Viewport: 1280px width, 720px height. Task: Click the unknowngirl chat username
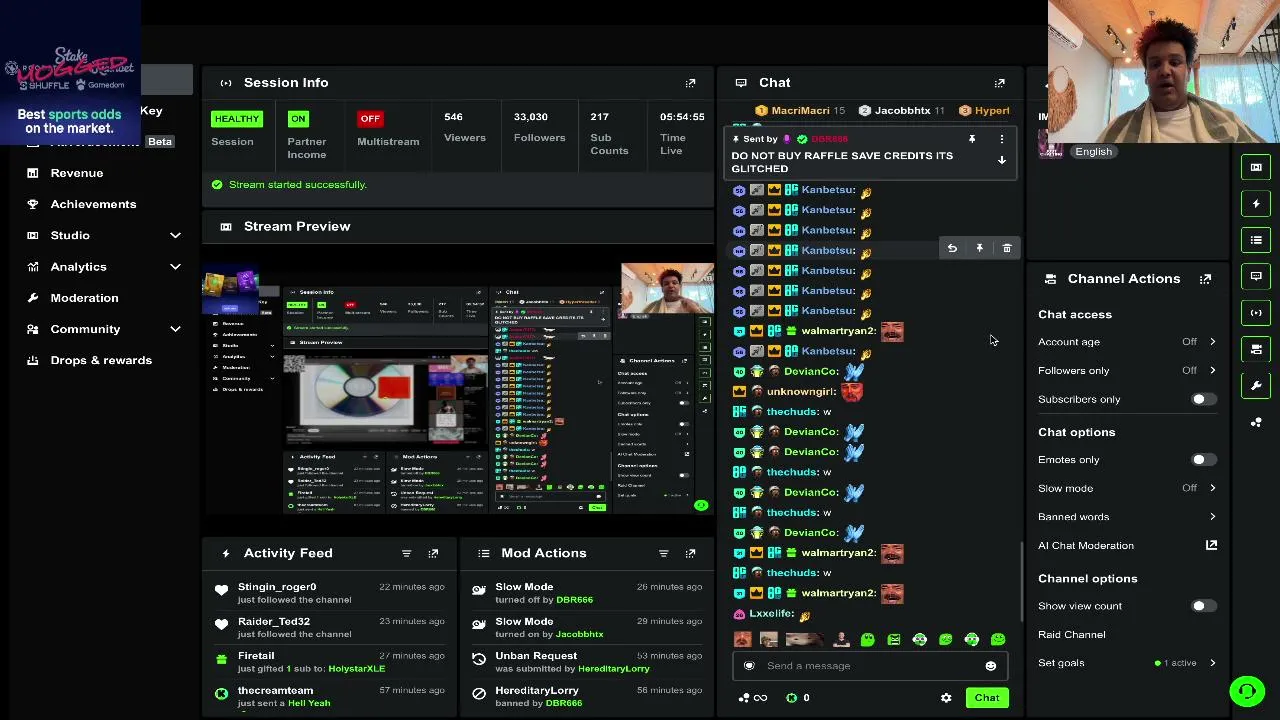[802, 392]
